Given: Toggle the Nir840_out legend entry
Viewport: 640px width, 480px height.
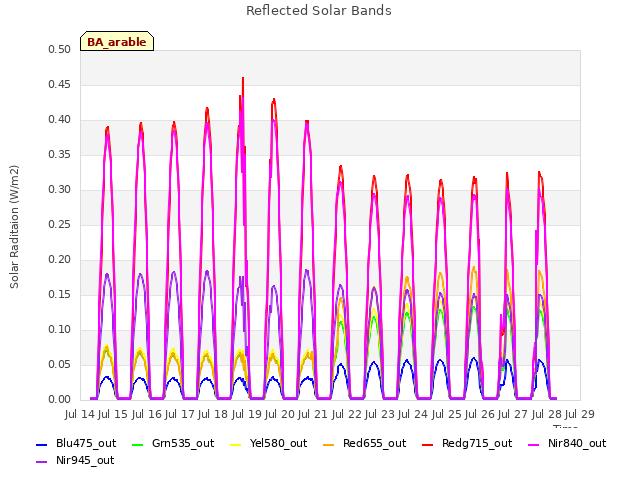Looking at the screenshot, I should (567, 444).
